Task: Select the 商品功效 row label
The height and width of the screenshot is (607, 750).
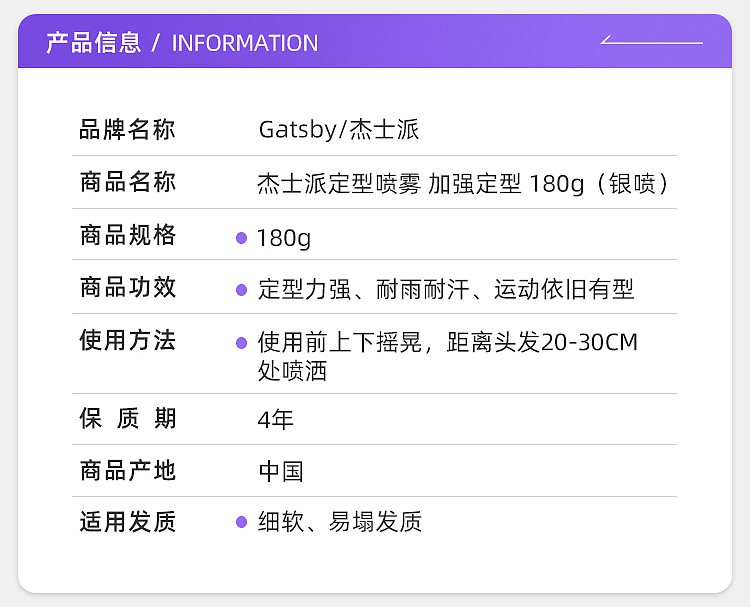Action: [x=128, y=287]
